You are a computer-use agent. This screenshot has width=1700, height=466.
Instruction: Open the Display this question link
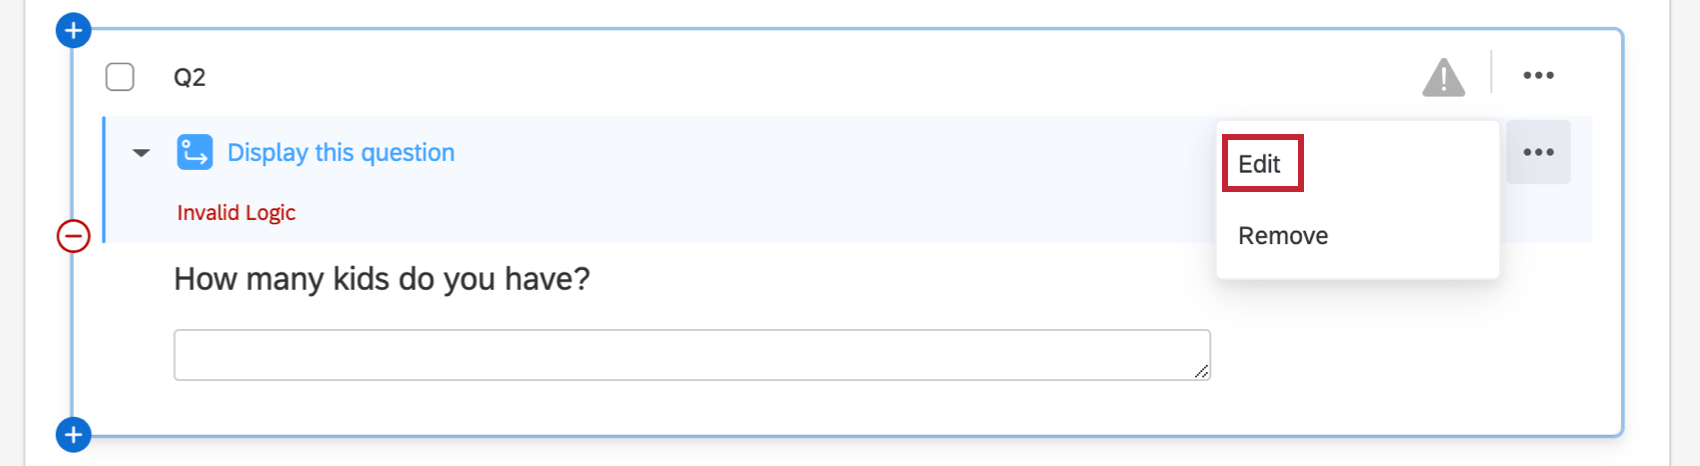(x=341, y=153)
